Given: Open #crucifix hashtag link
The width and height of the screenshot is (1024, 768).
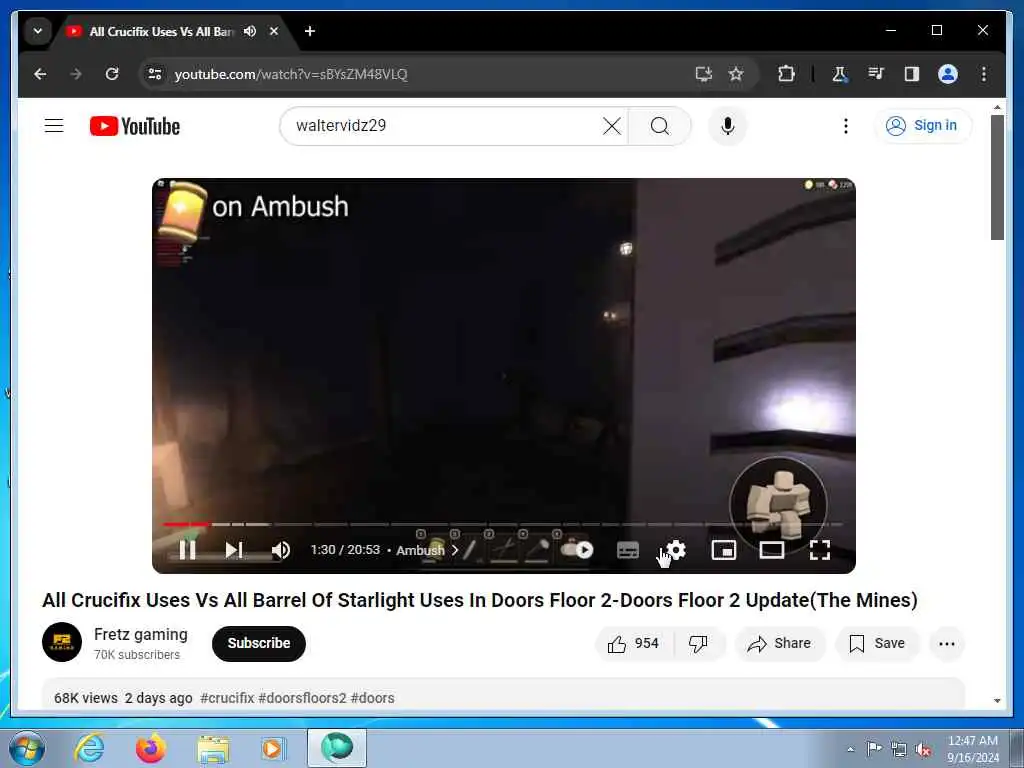Looking at the screenshot, I should 227,697.
